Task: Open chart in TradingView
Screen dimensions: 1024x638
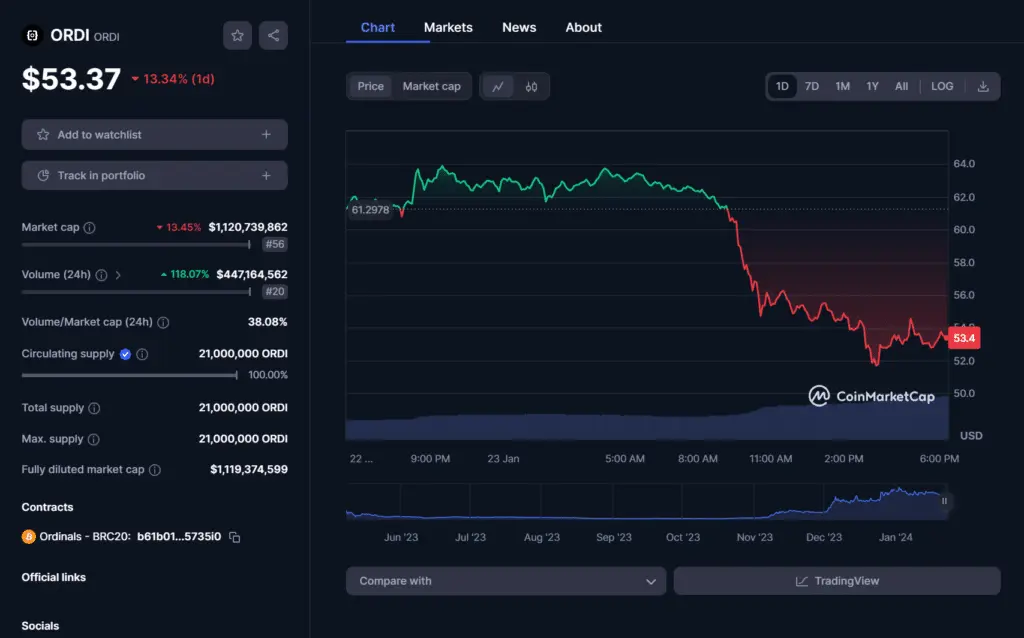Action: click(x=837, y=580)
